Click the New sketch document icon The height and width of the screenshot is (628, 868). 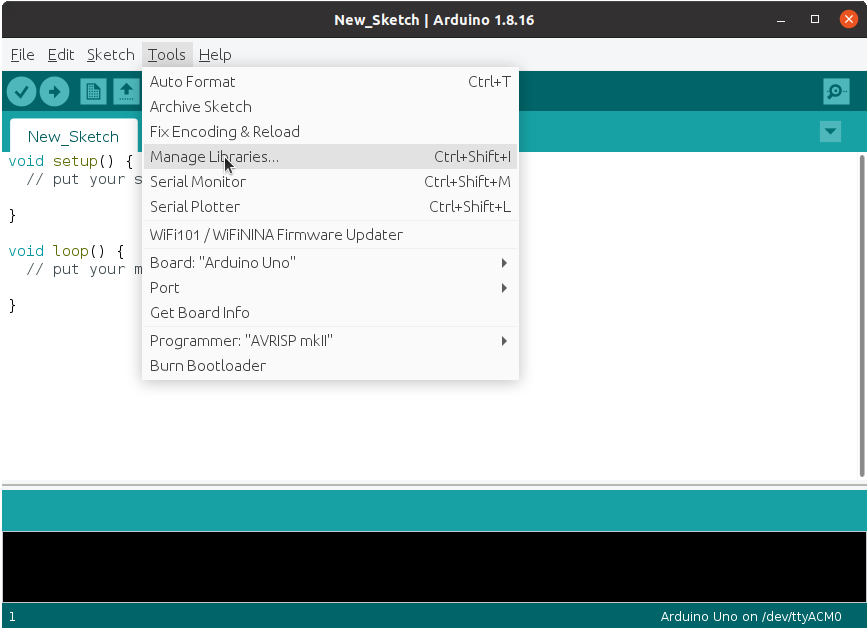93,91
